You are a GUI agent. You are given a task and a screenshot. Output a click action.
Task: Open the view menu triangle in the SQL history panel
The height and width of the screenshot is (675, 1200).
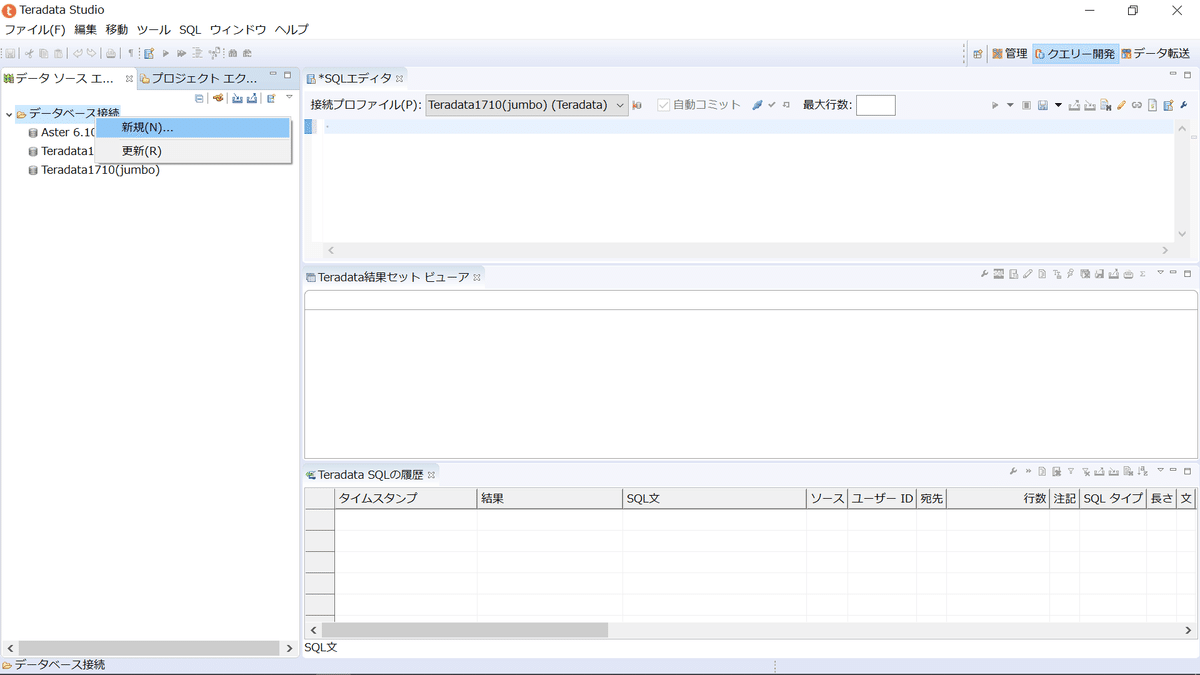tap(1160, 470)
